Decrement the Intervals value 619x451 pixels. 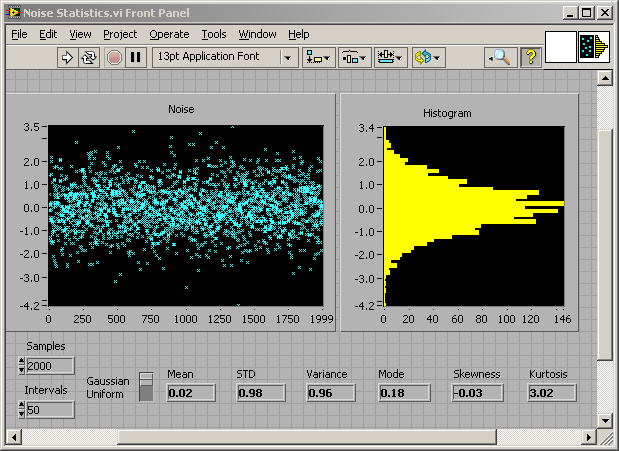(22, 414)
